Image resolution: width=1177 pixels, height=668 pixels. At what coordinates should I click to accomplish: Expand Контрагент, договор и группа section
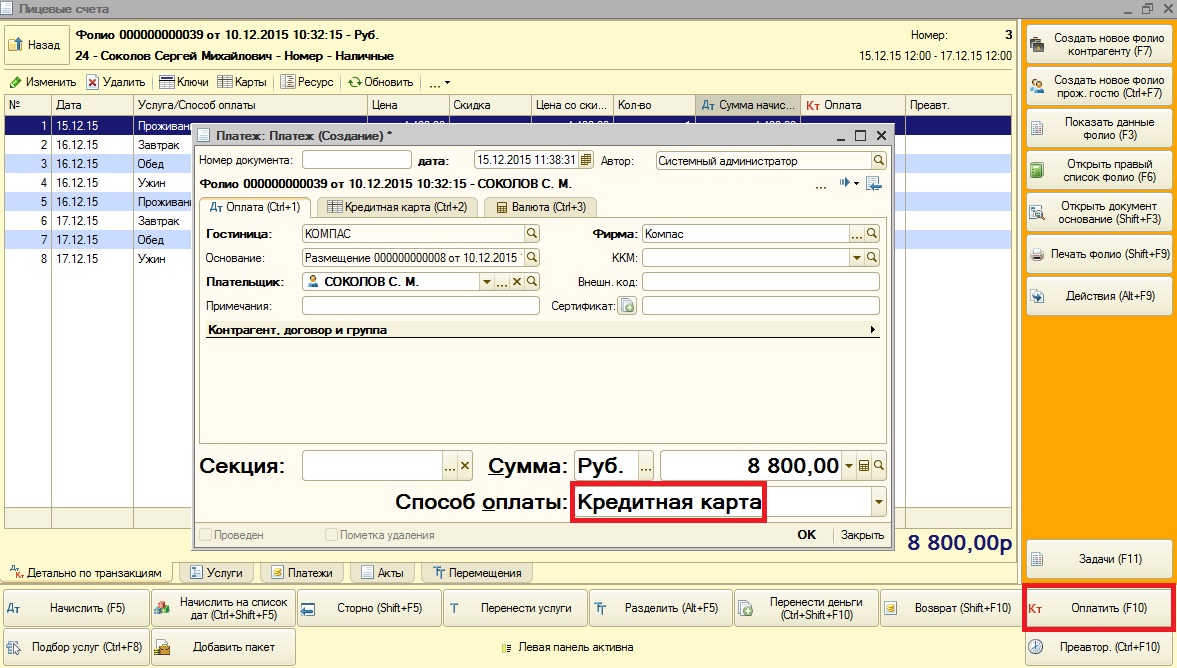click(542, 329)
